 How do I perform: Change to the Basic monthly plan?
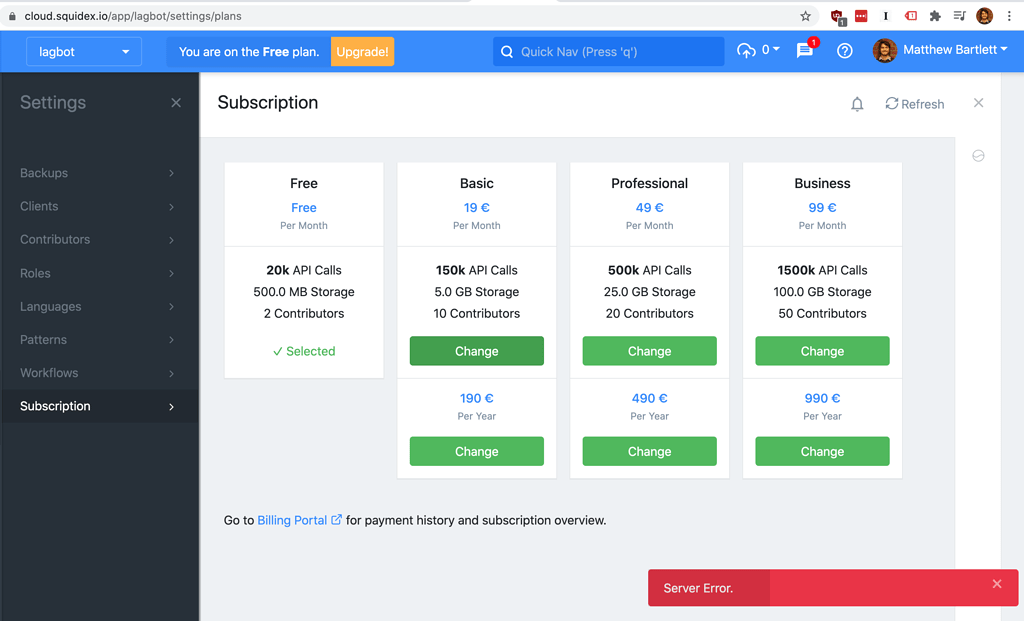tap(476, 351)
